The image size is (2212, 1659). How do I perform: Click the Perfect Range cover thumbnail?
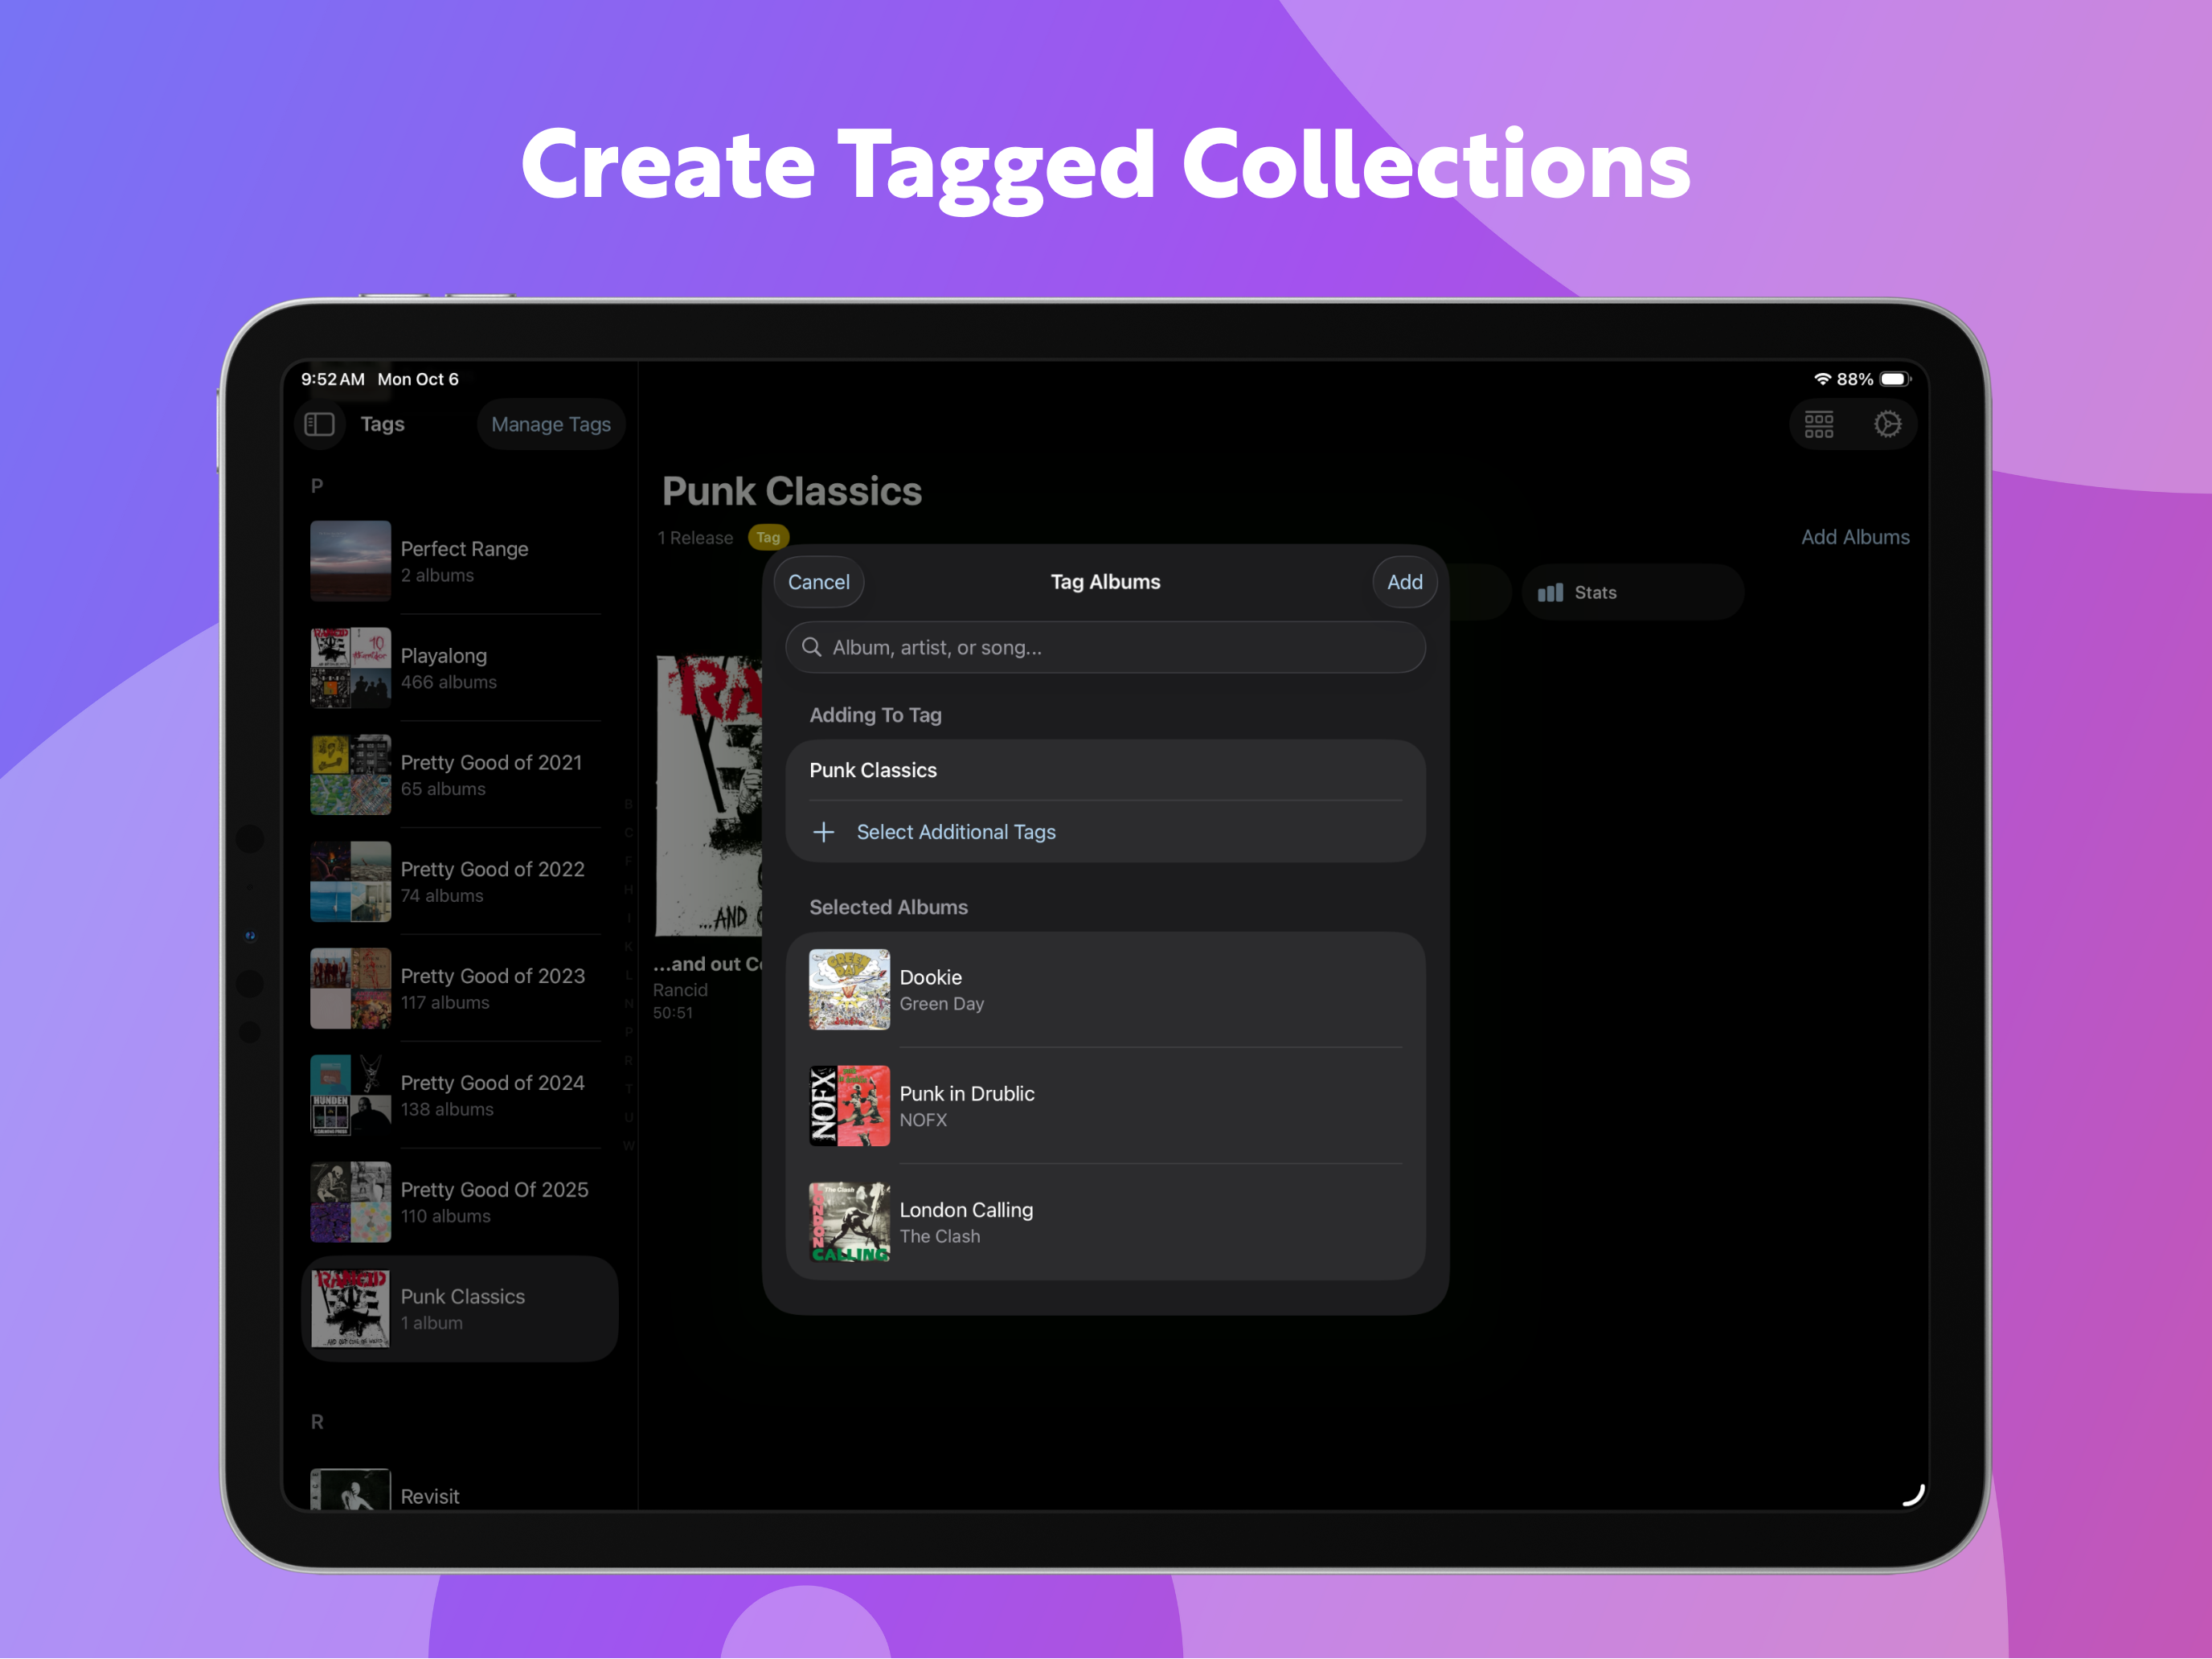pyautogui.click(x=350, y=561)
